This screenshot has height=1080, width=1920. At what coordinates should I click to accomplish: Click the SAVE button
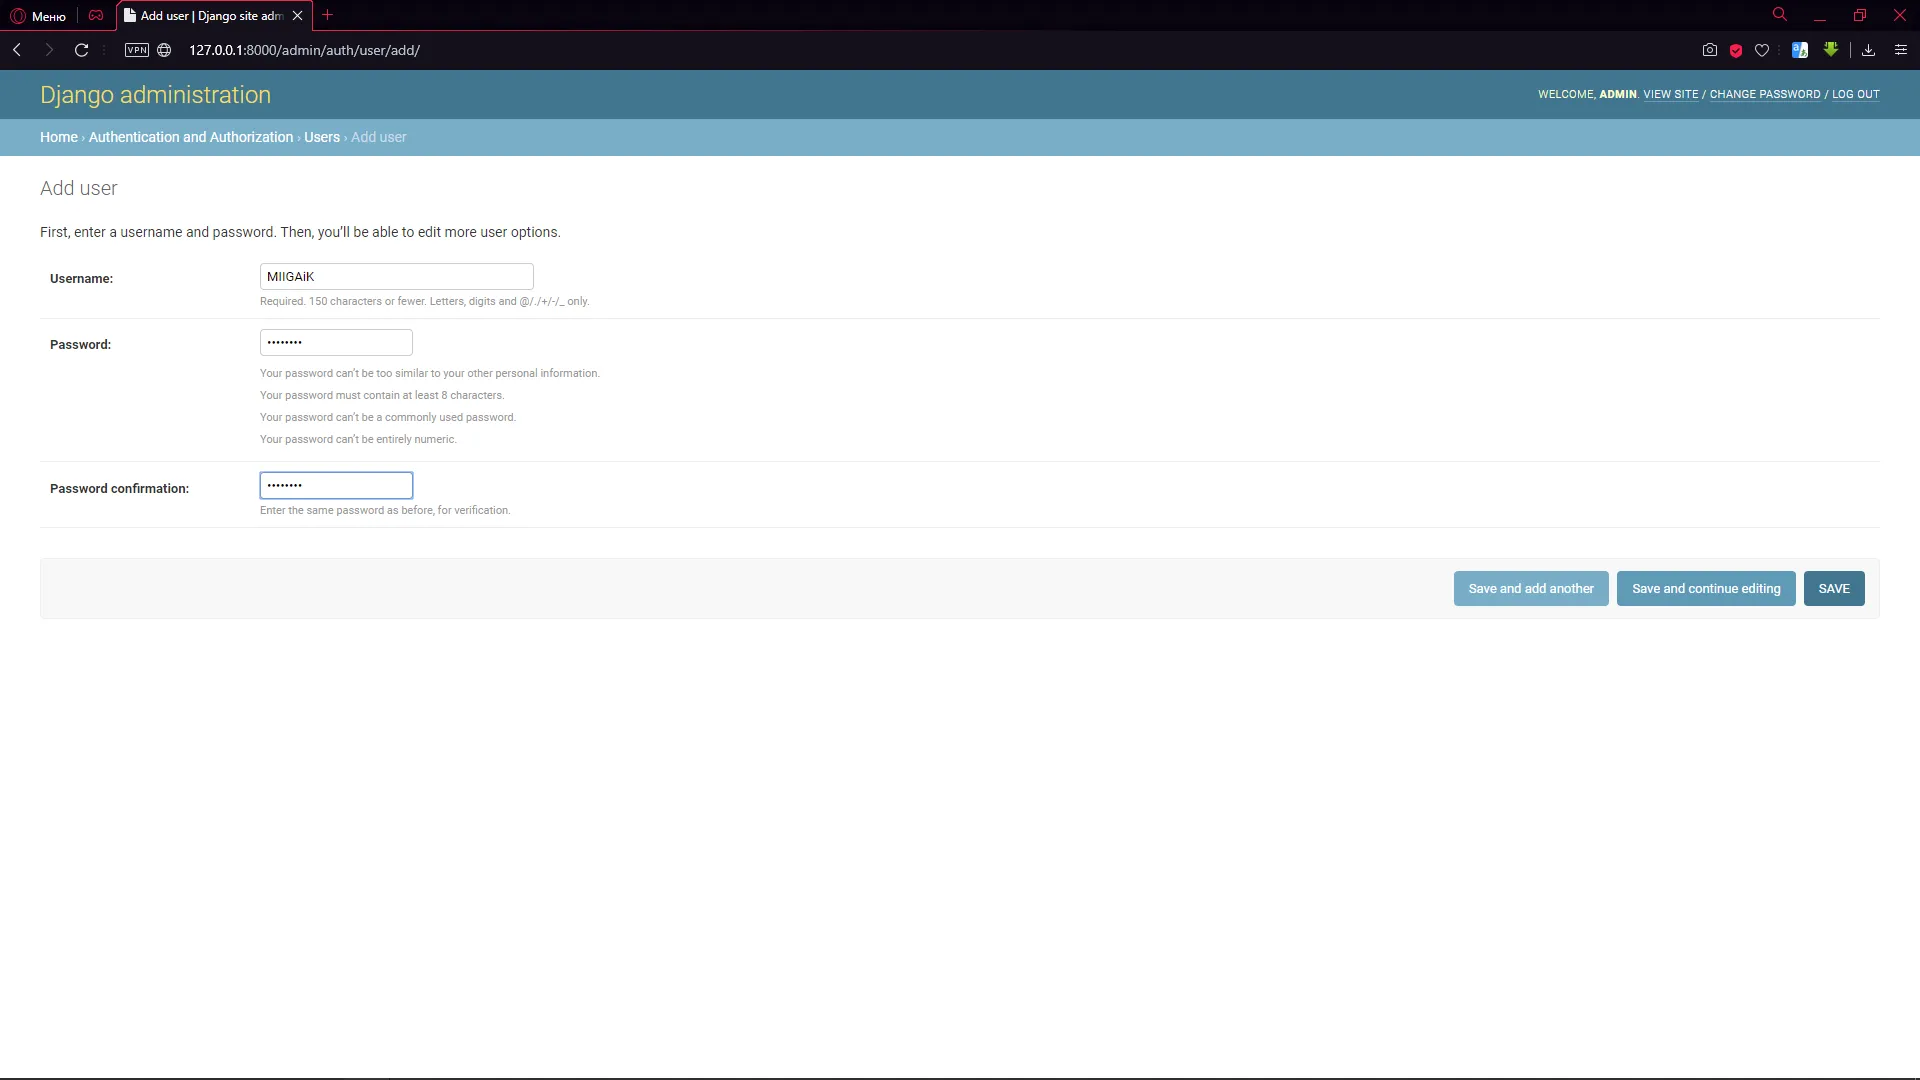(1833, 589)
